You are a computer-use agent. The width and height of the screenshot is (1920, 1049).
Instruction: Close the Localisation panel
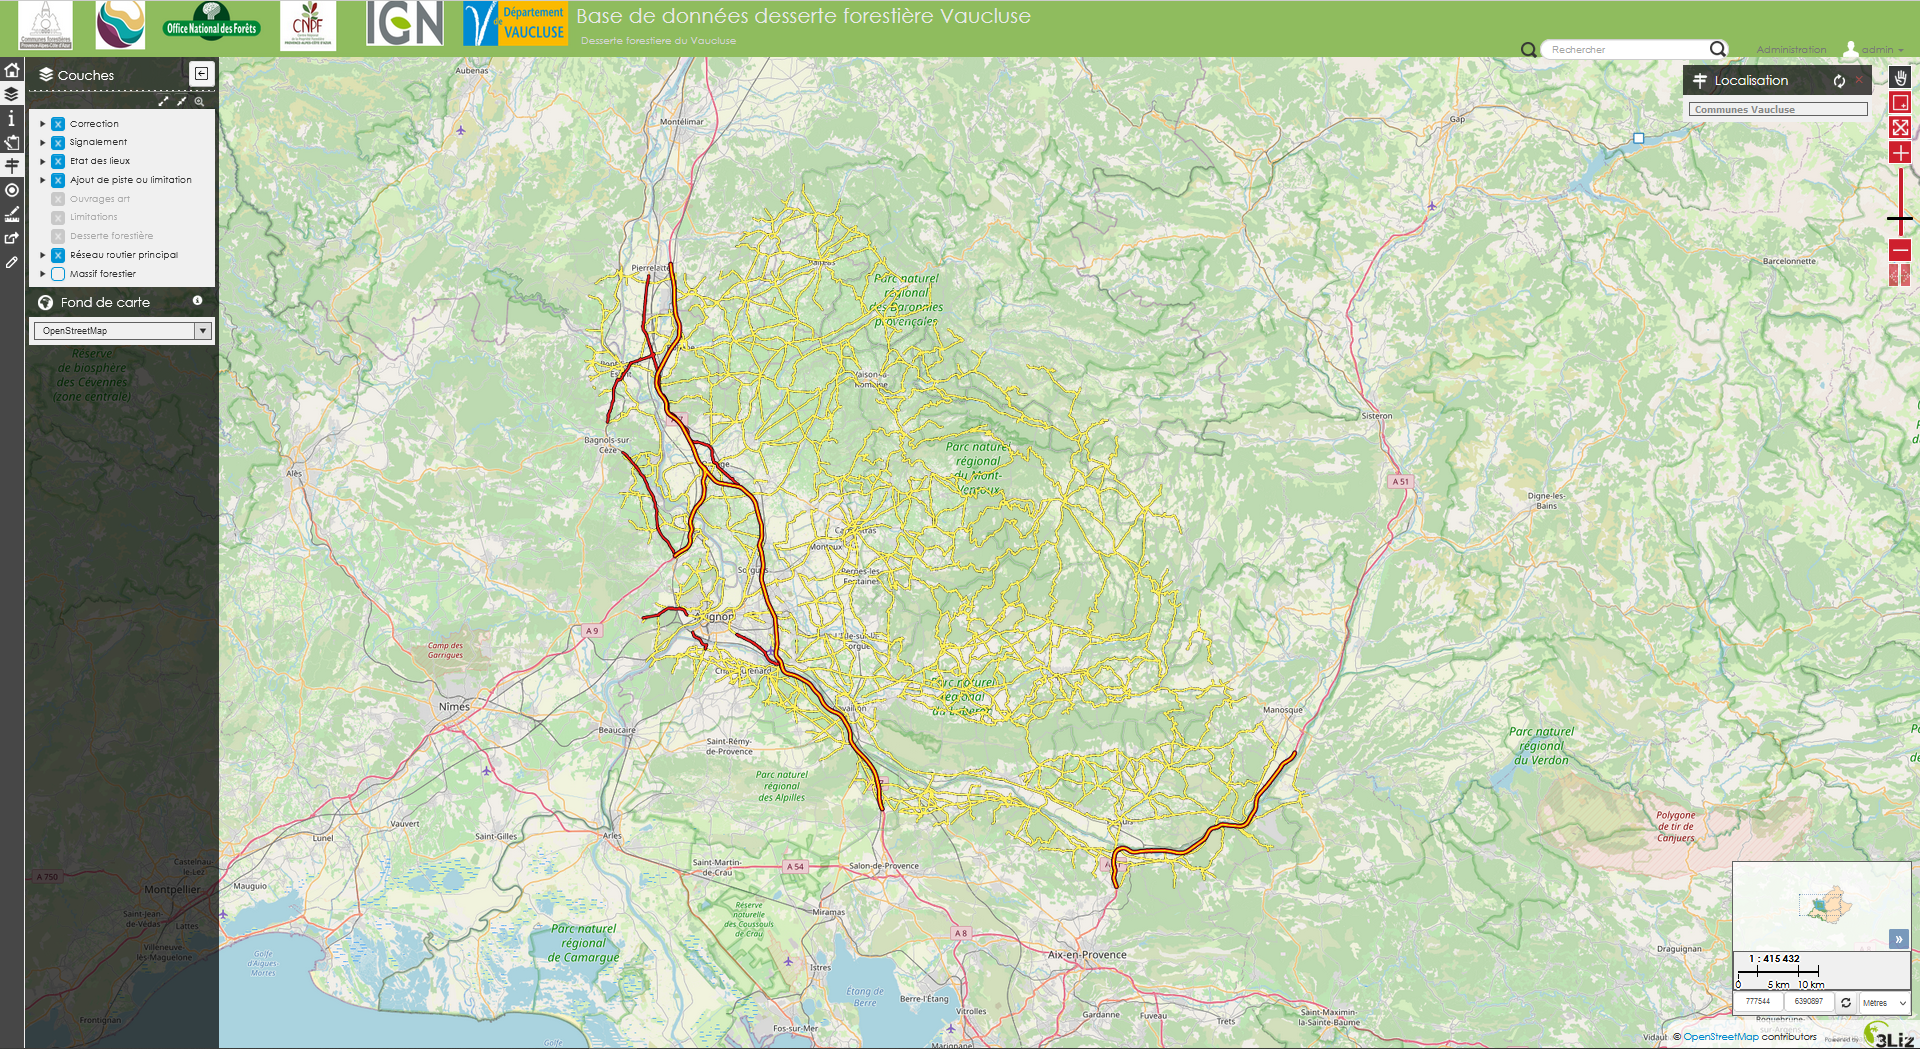1859,81
